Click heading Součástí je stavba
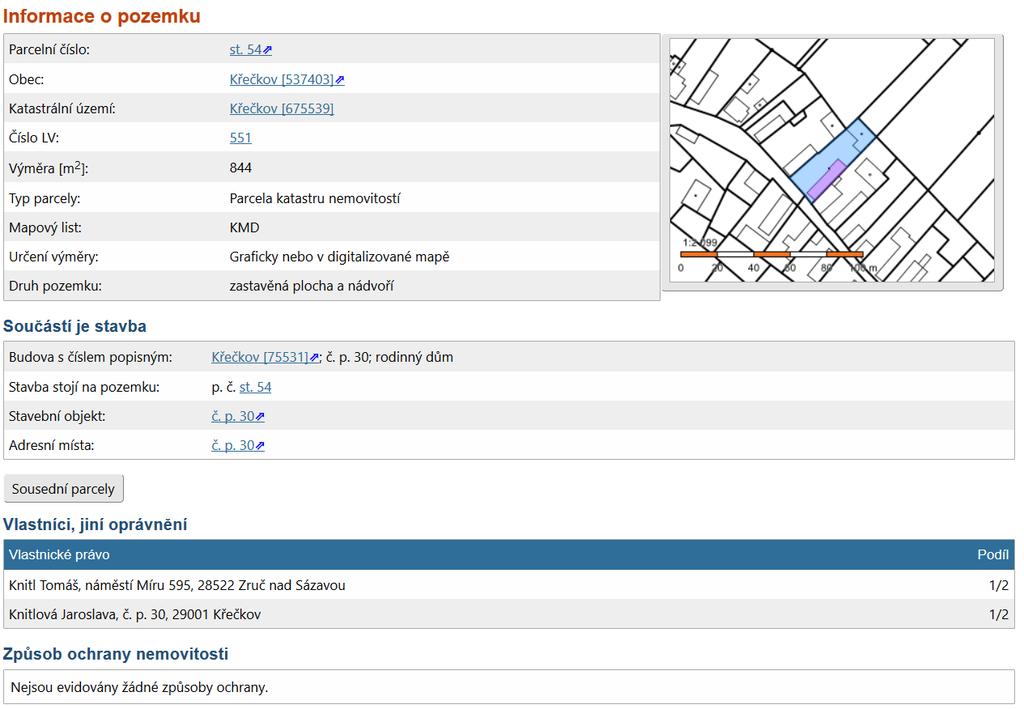 pos(75,326)
